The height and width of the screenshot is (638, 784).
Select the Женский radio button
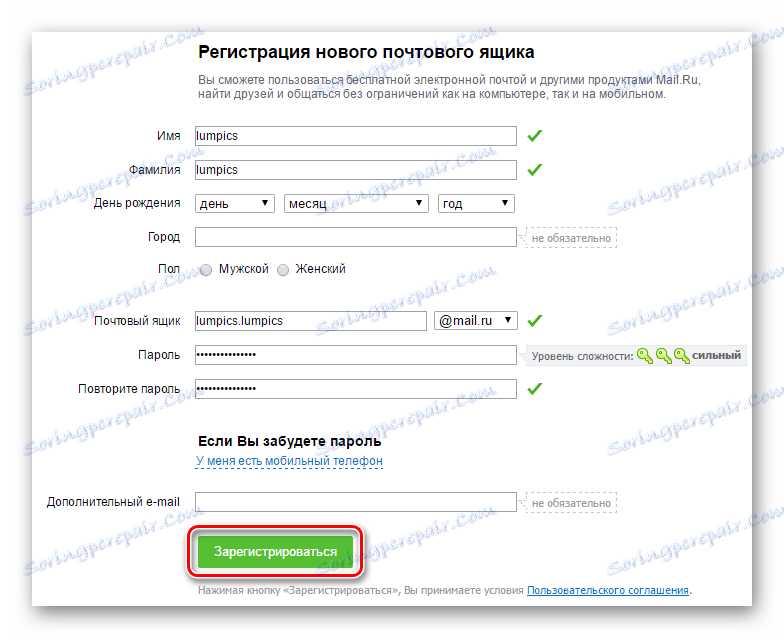click(283, 270)
